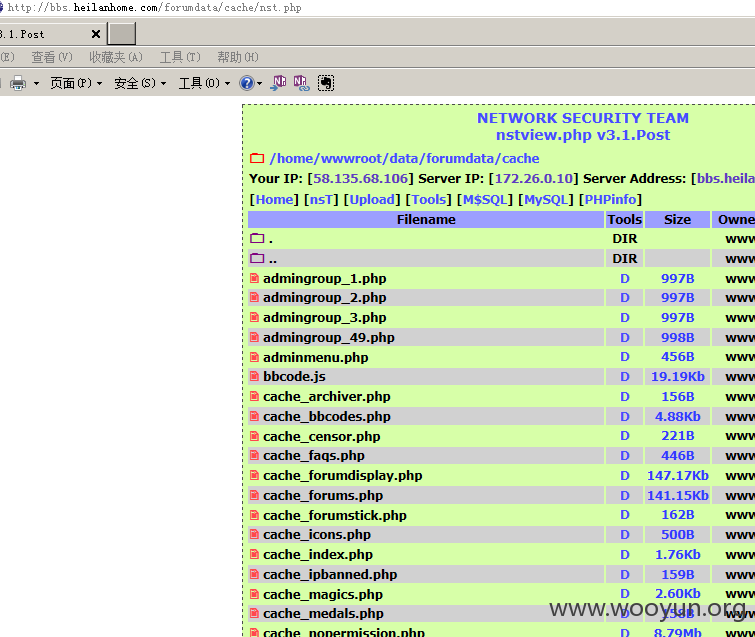Click the 19.19Kb size of bbcode.js

coord(677,377)
